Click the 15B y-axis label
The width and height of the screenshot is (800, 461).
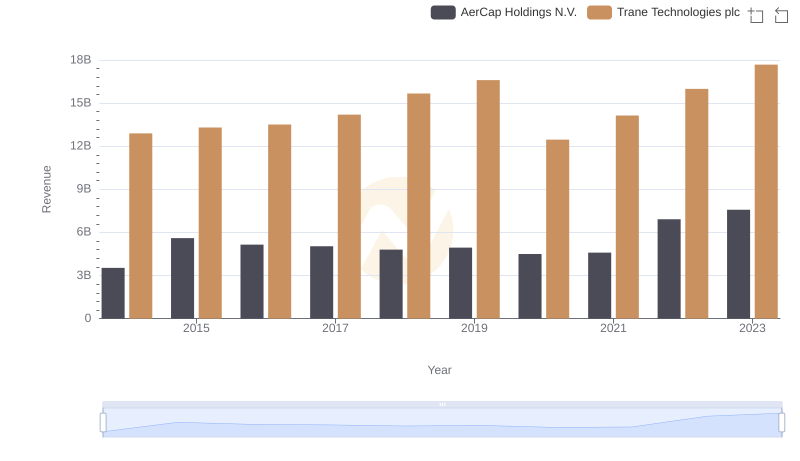tap(81, 103)
